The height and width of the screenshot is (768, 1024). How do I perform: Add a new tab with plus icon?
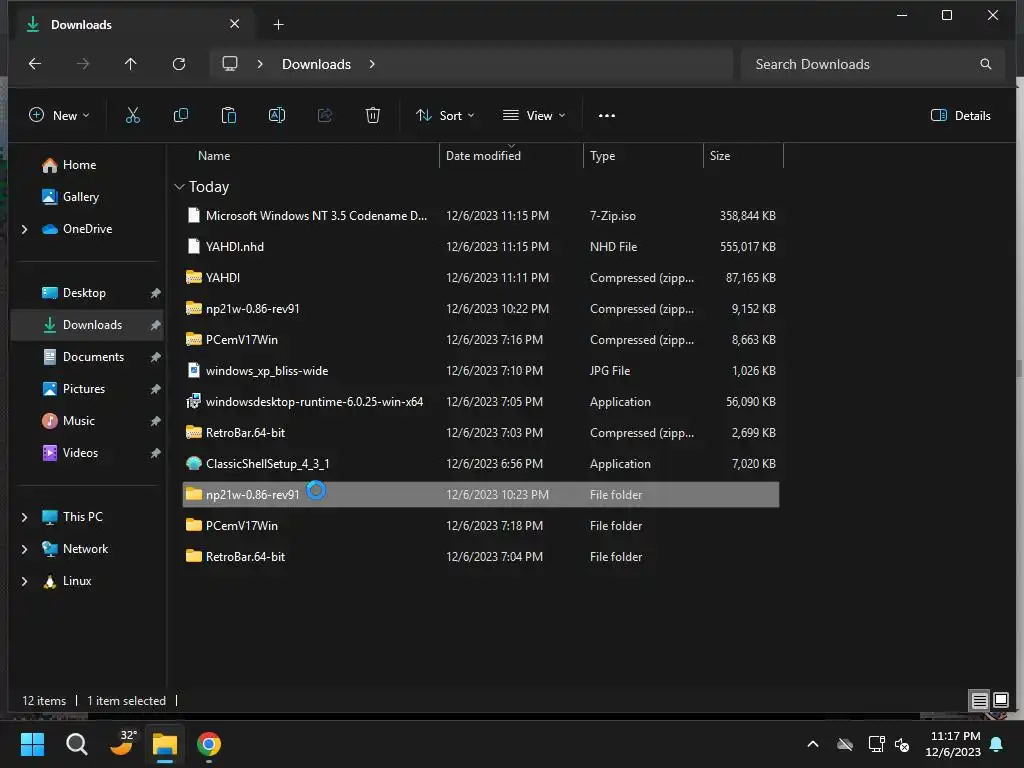[278, 24]
